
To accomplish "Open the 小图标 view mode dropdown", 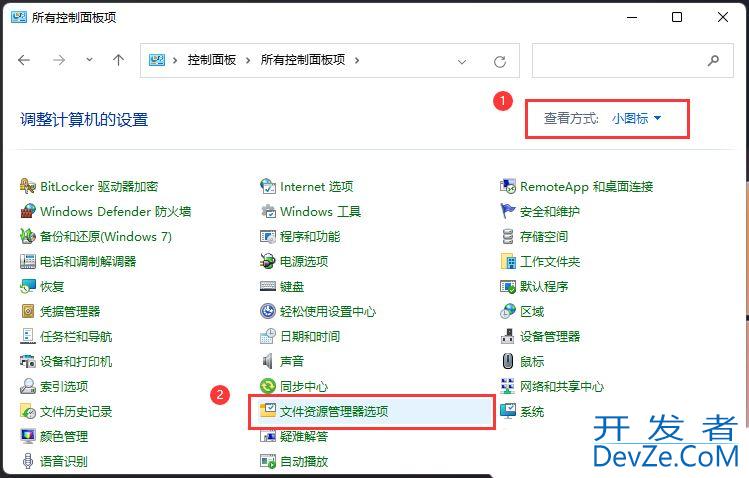I will (x=636, y=118).
